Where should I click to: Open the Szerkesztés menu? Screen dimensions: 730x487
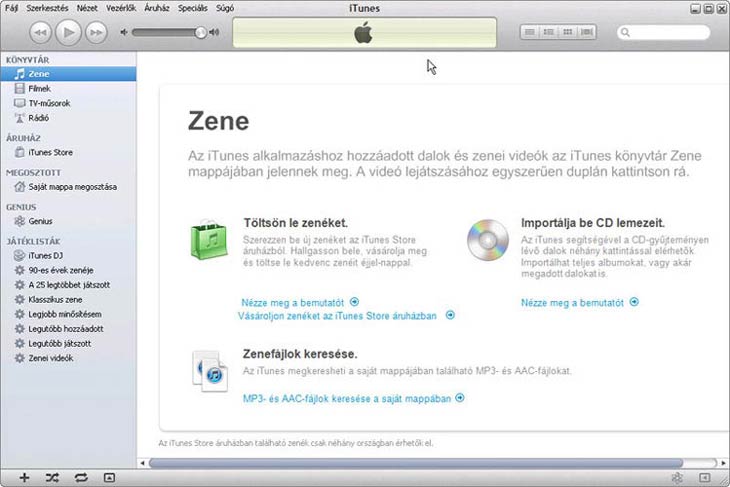click(x=47, y=8)
